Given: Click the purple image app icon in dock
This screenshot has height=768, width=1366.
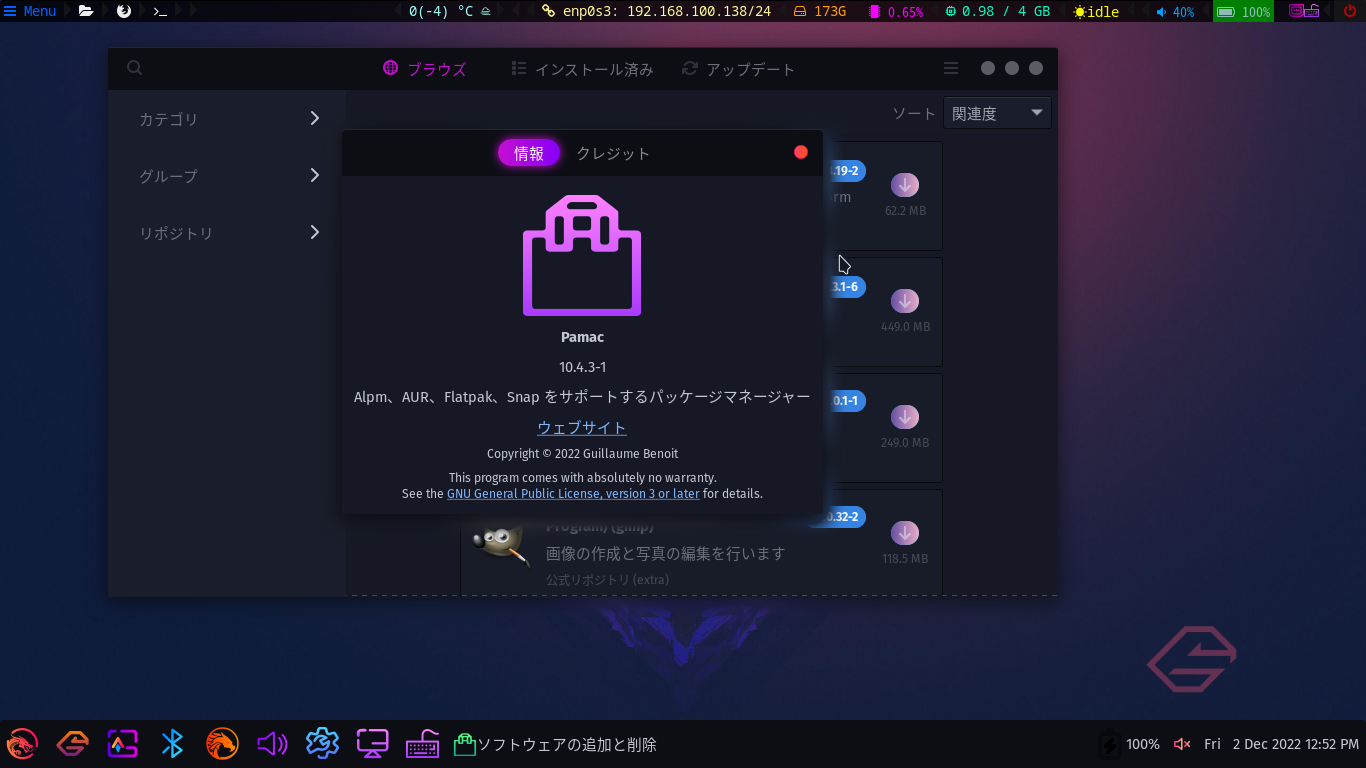Looking at the screenshot, I should (123, 744).
